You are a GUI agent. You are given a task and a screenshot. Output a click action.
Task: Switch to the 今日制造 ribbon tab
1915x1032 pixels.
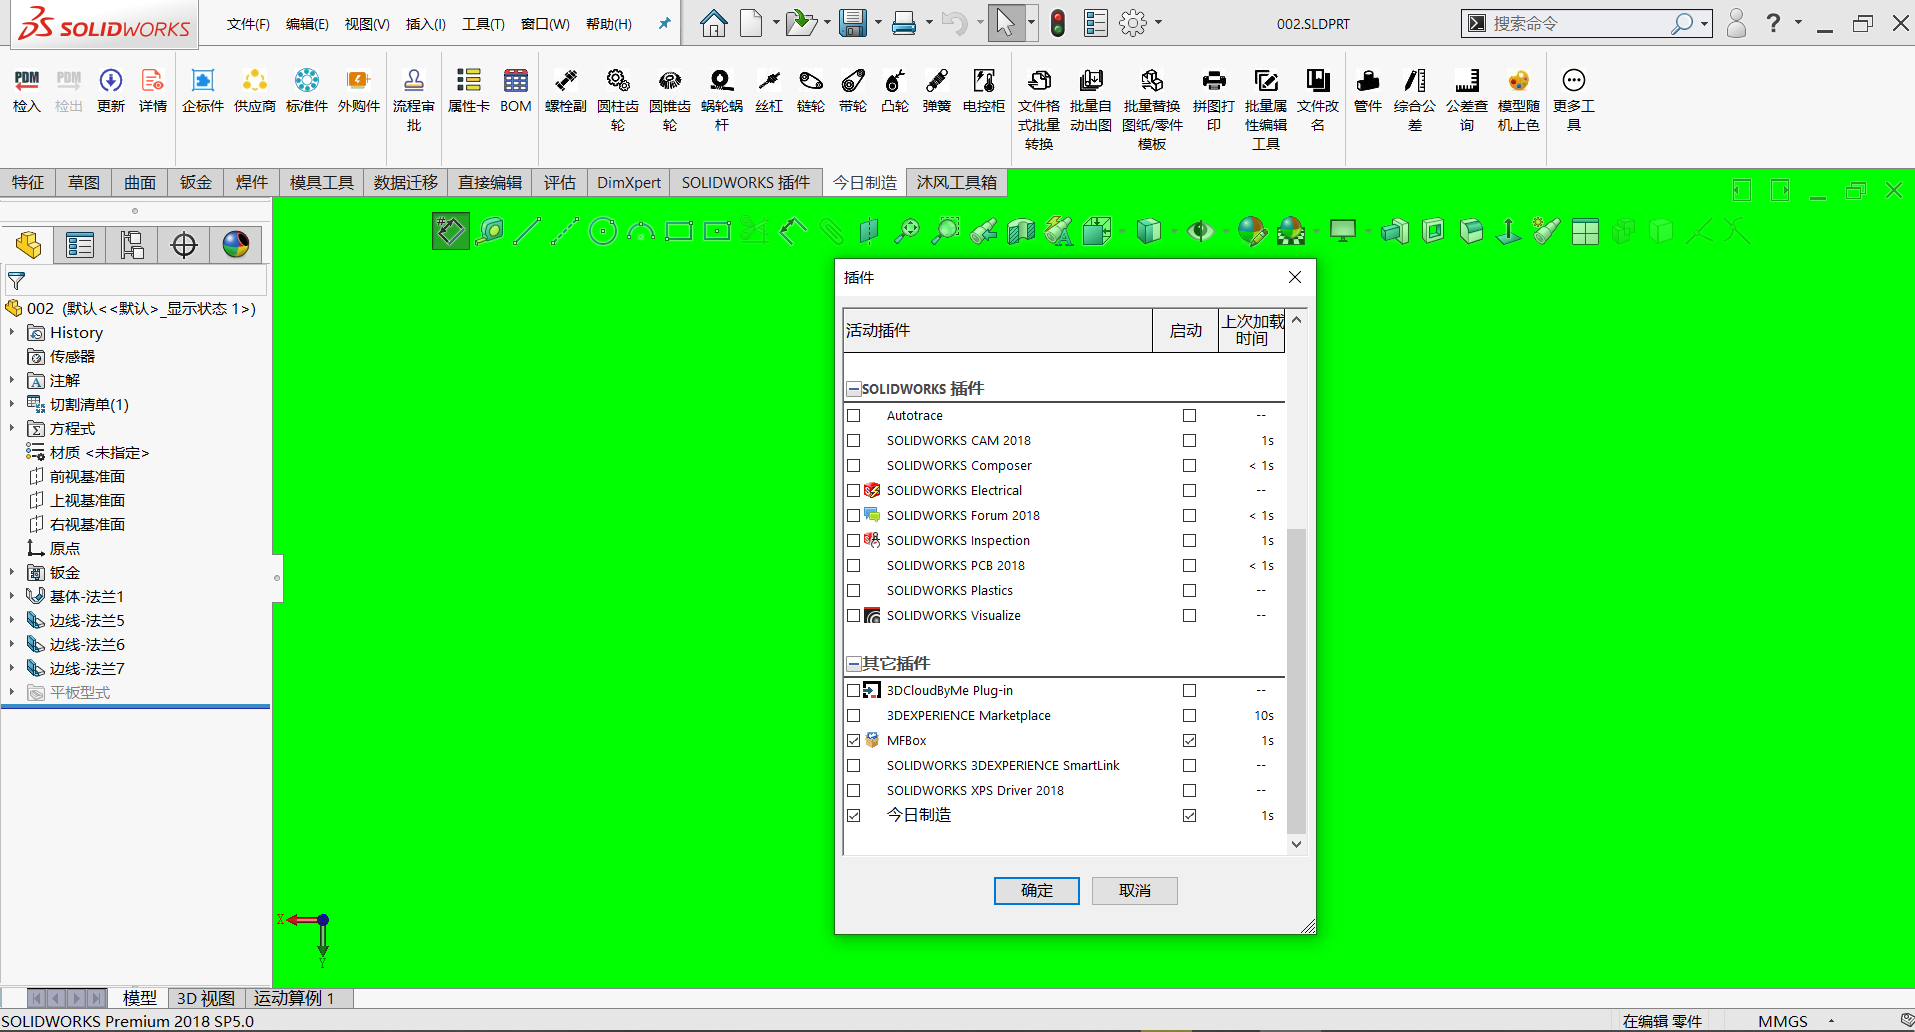(x=865, y=182)
